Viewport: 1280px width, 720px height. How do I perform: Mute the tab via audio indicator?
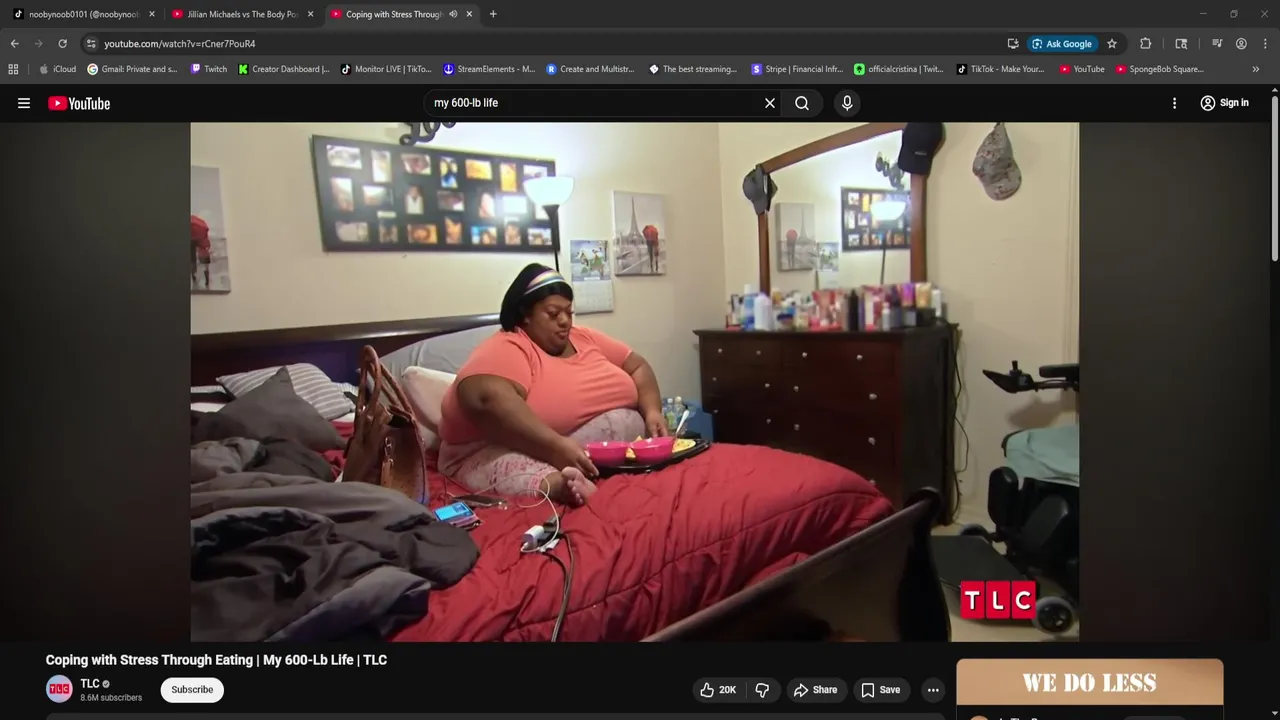click(x=453, y=14)
